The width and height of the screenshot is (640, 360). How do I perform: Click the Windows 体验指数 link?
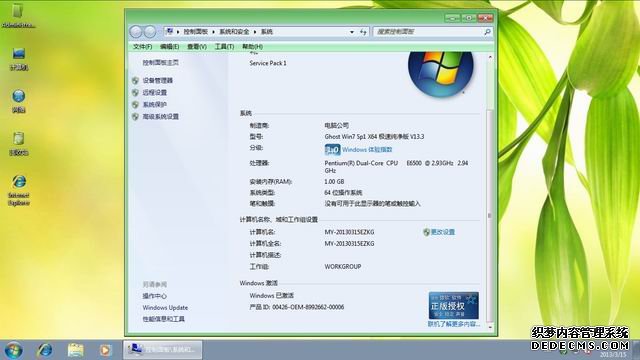(x=367, y=150)
